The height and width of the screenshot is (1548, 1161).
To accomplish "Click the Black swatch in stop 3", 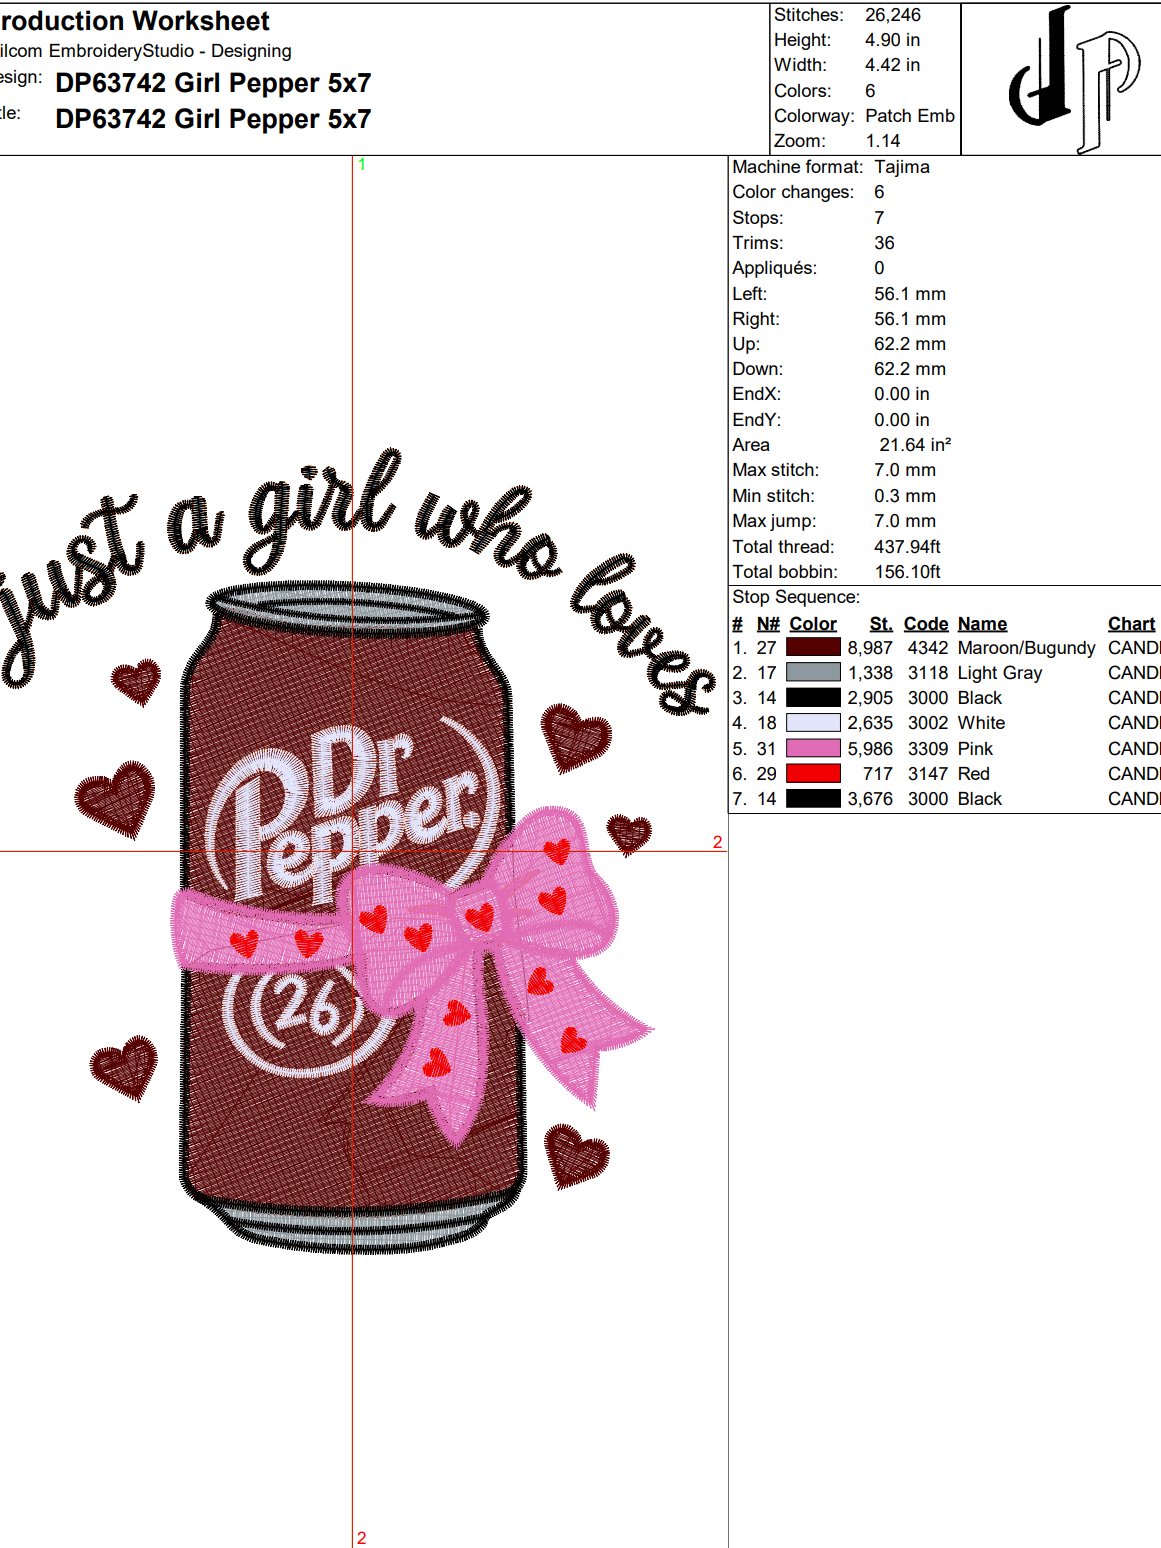I will click(x=813, y=697).
